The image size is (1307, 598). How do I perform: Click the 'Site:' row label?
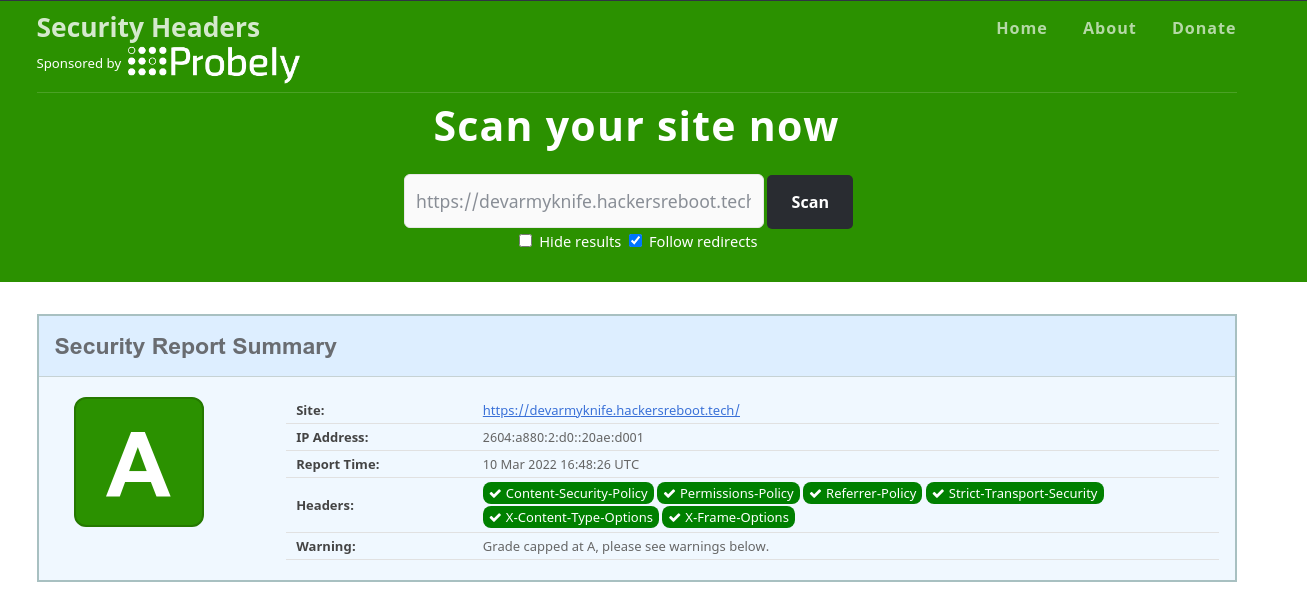pyautogui.click(x=310, y=410)
